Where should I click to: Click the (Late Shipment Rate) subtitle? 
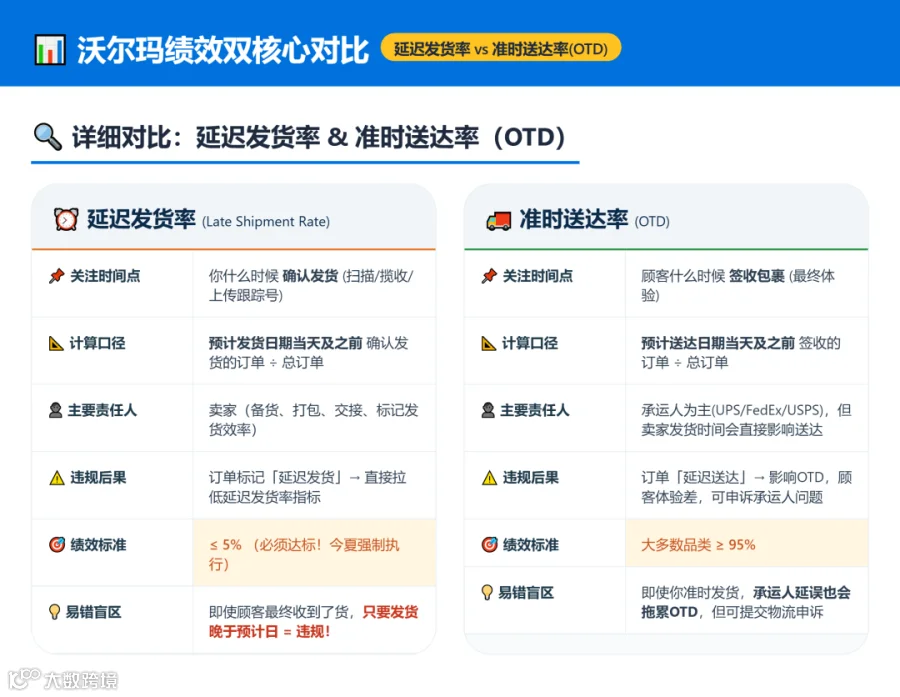(x=266, y=222)
